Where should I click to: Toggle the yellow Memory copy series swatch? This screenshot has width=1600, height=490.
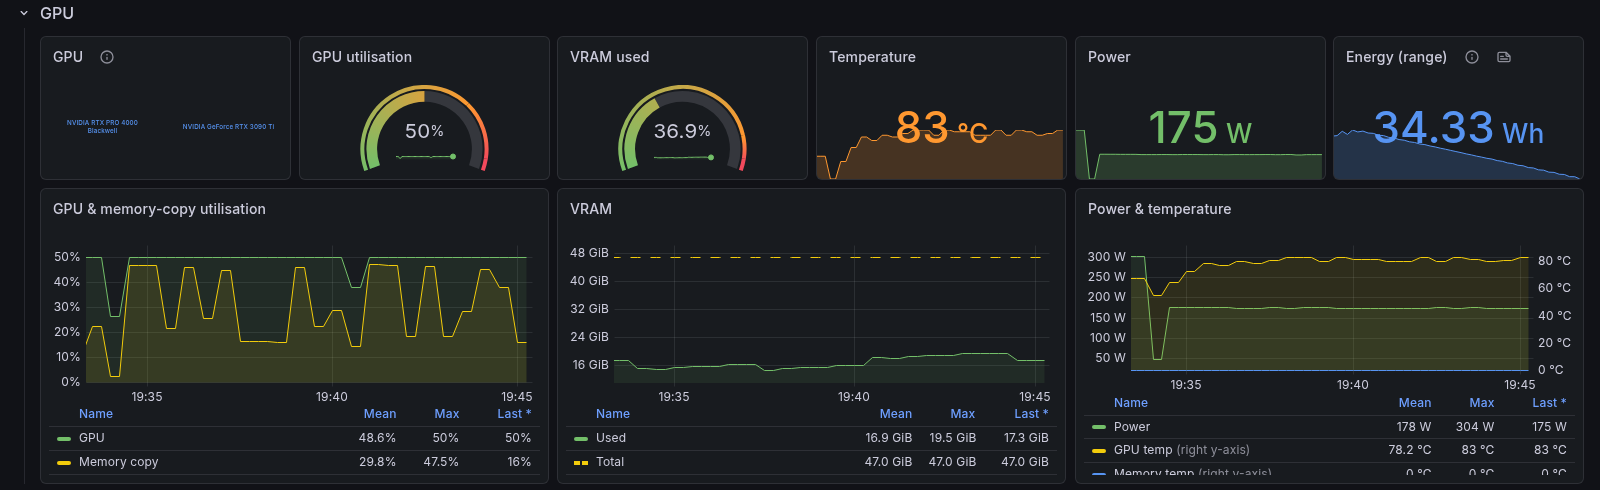click(x=64, y=462)
